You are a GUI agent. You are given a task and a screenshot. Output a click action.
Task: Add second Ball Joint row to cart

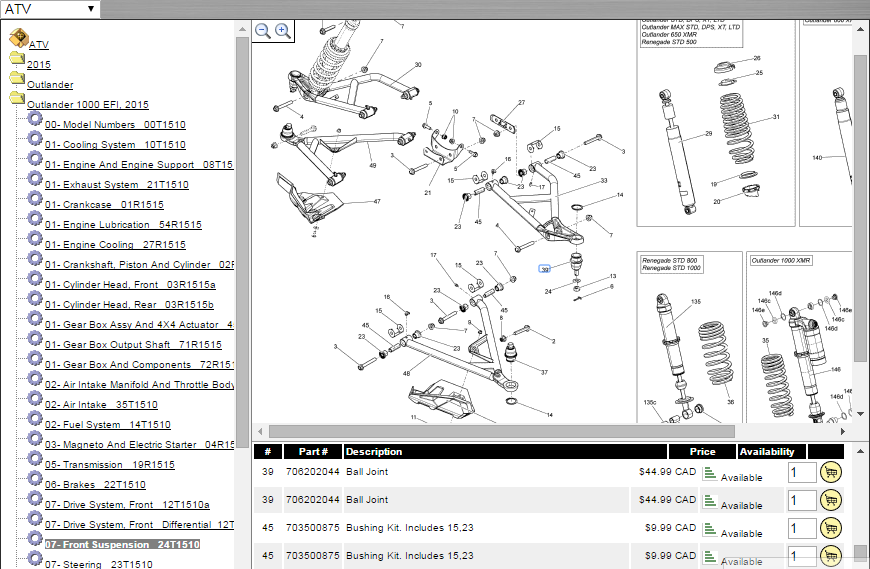pyautogui.click(x=831, y=500)
